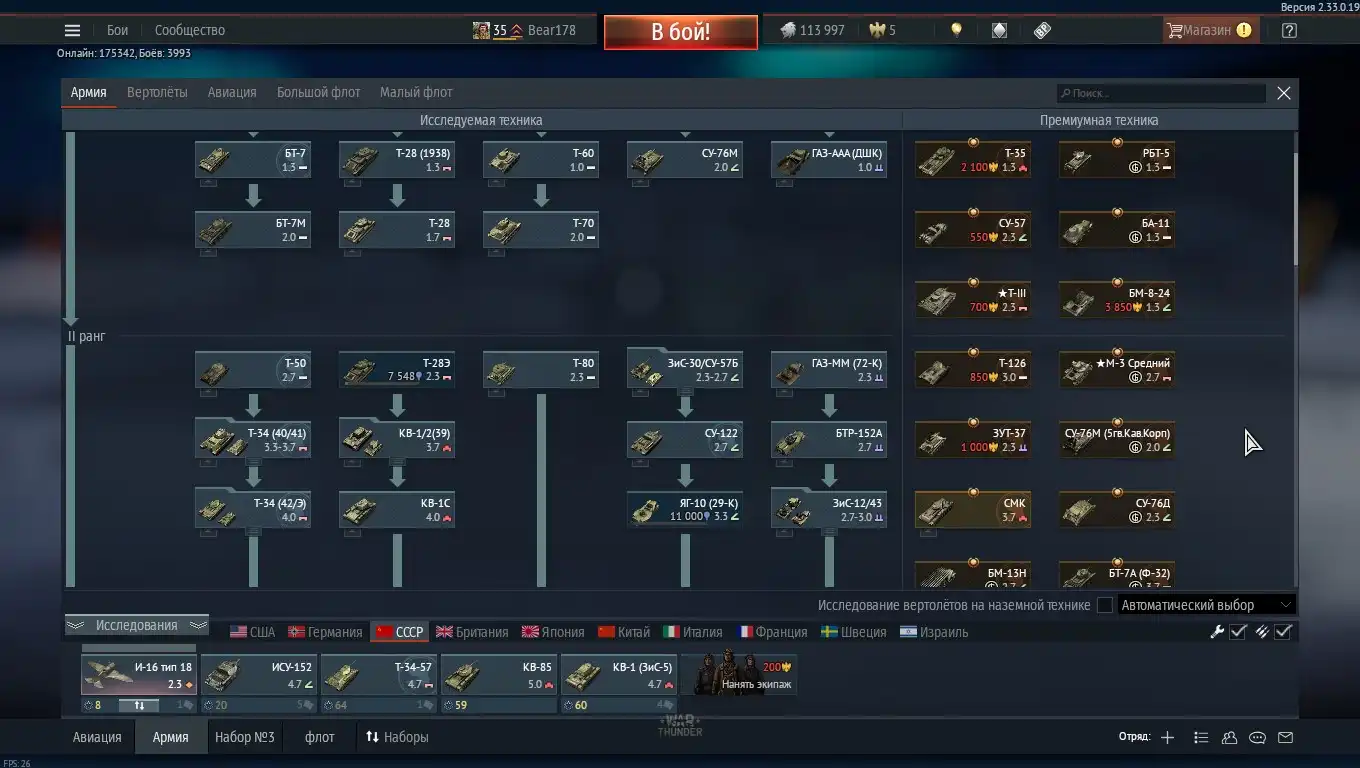
Task: Open the hamburger main menu
Action: (x=72, y=30)
